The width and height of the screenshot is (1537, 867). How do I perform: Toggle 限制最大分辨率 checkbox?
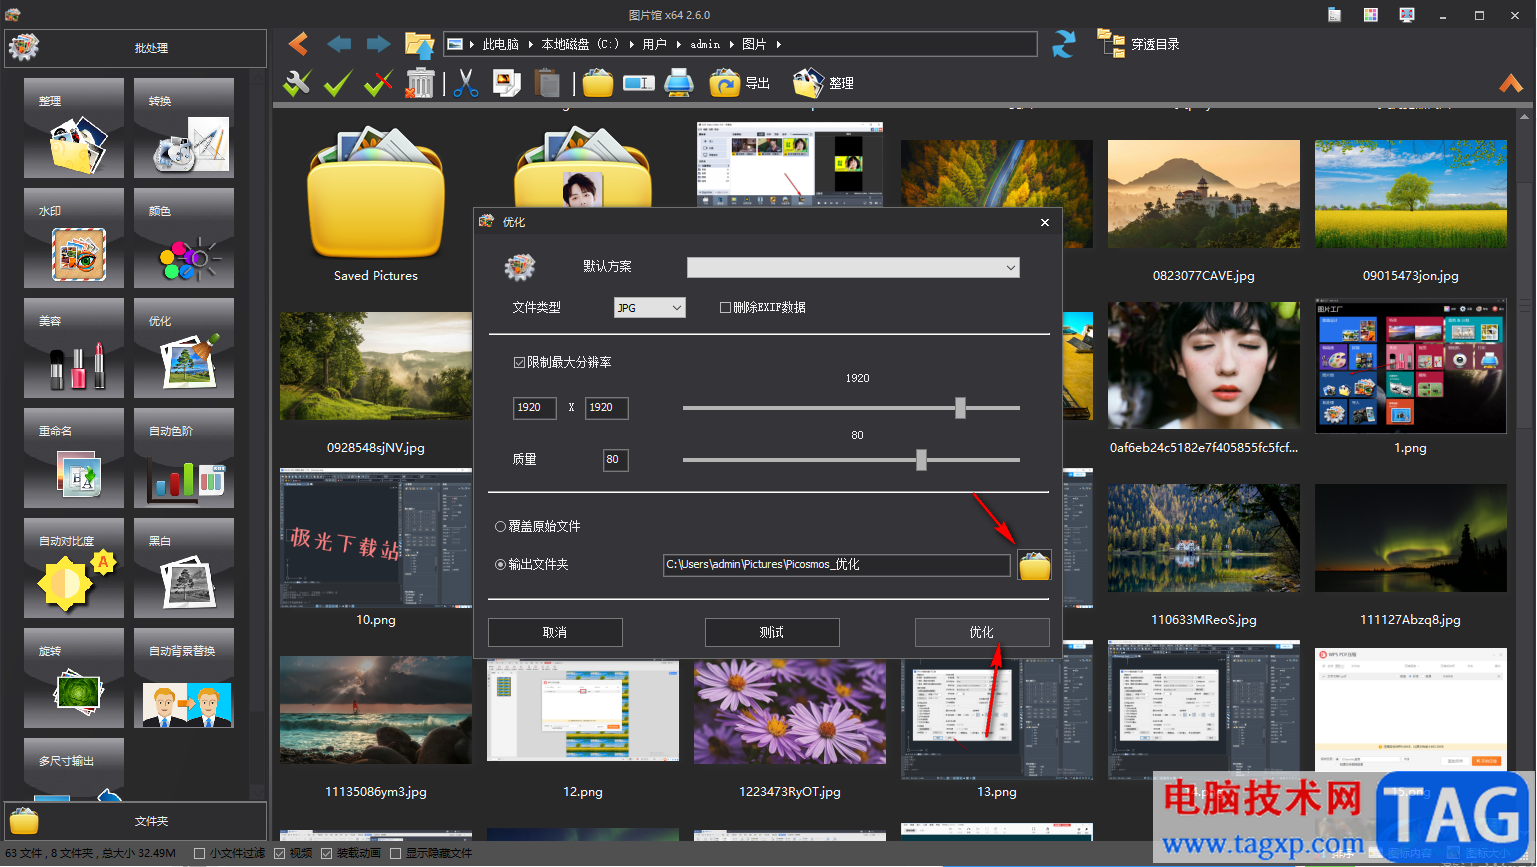(x=519, y=363)
